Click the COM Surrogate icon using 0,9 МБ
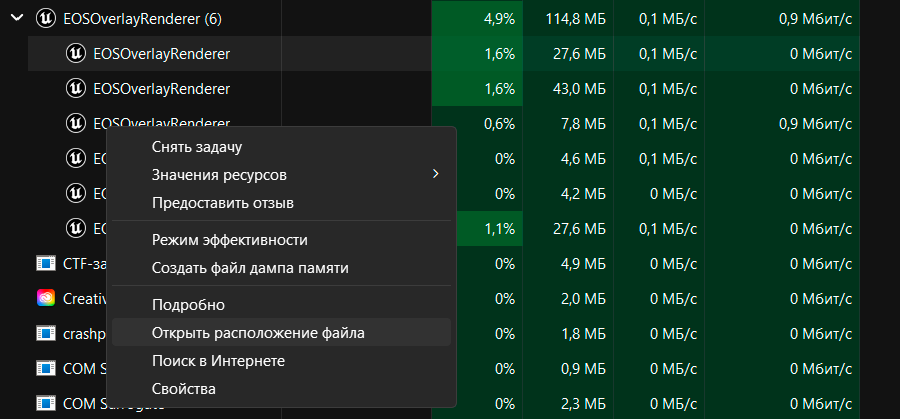This screenshot has width=900, height=419. pyautogui.click(x=45, y=368)
